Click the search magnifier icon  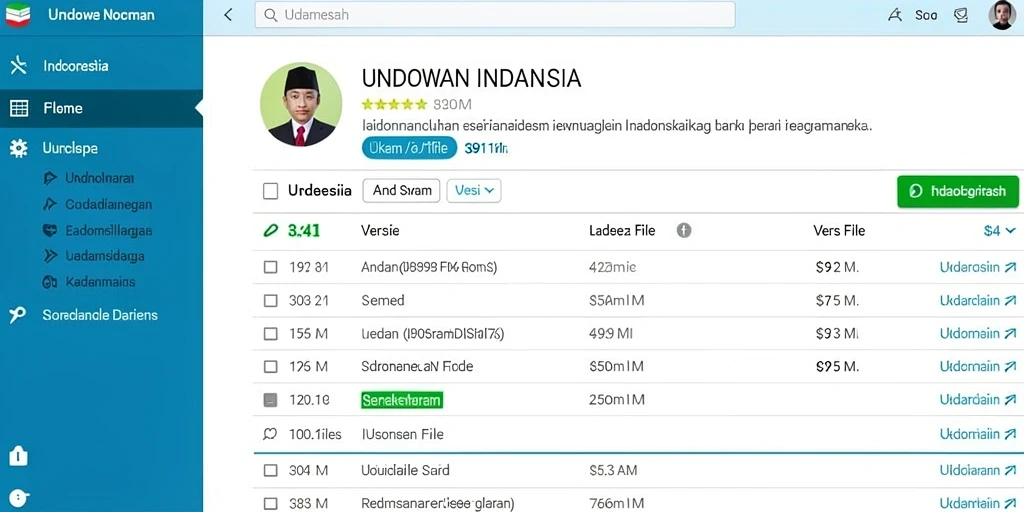(x=271, y=15)
